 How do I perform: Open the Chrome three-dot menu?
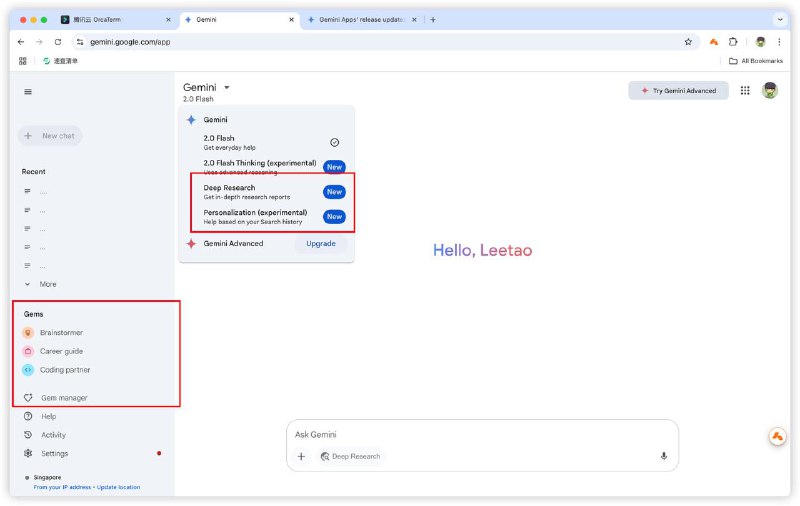pos(779,42)
